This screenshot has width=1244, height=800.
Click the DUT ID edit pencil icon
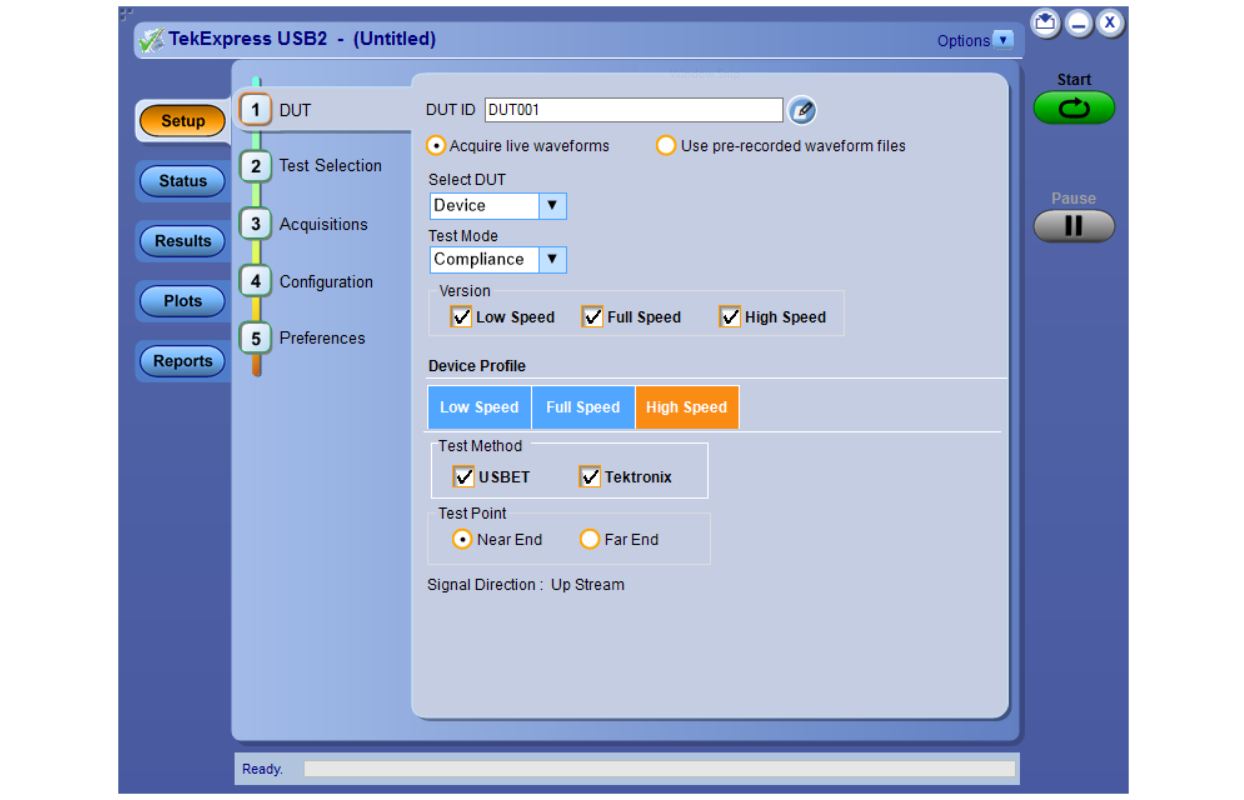[802, 110]
